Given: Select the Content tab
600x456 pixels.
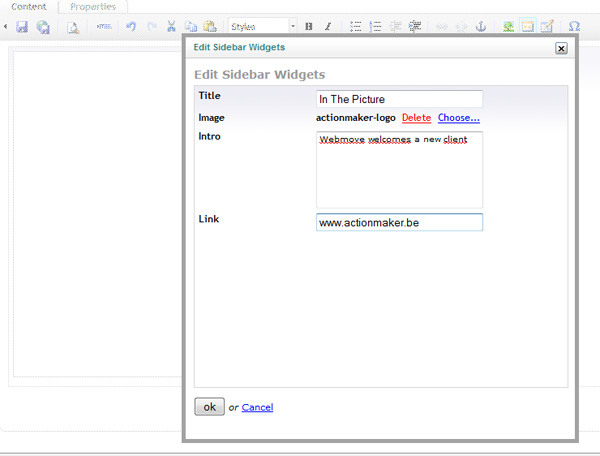Looking at the screenshot, I should (29, 7).
